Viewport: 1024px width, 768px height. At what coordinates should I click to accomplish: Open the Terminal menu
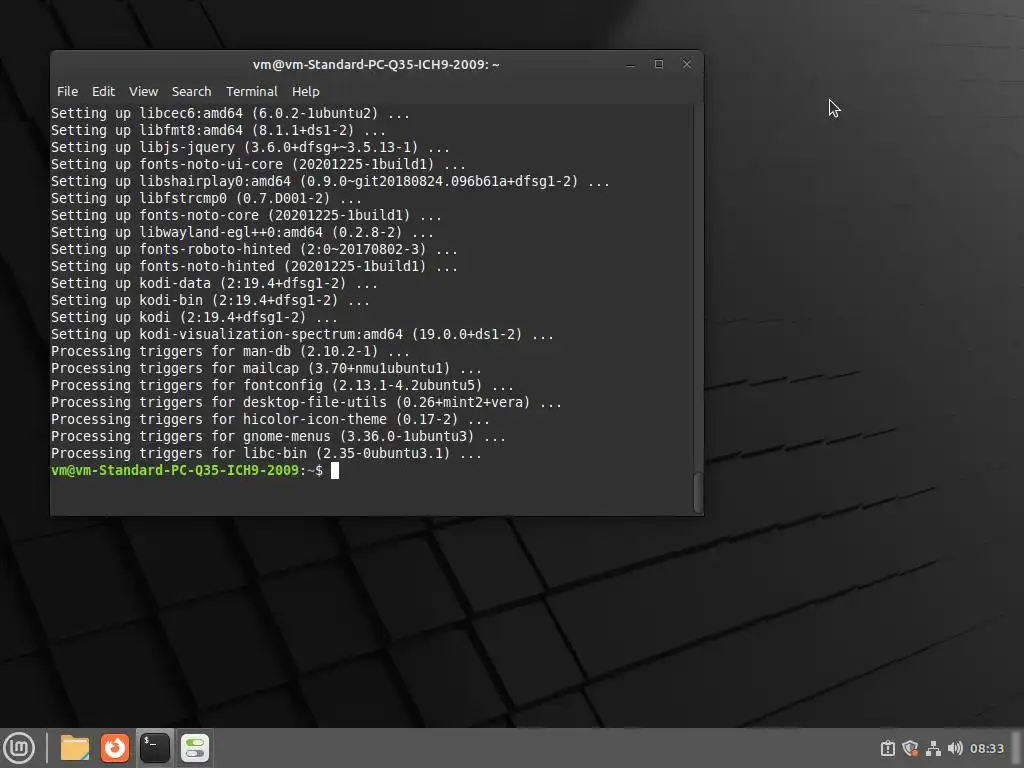[251, 91]
